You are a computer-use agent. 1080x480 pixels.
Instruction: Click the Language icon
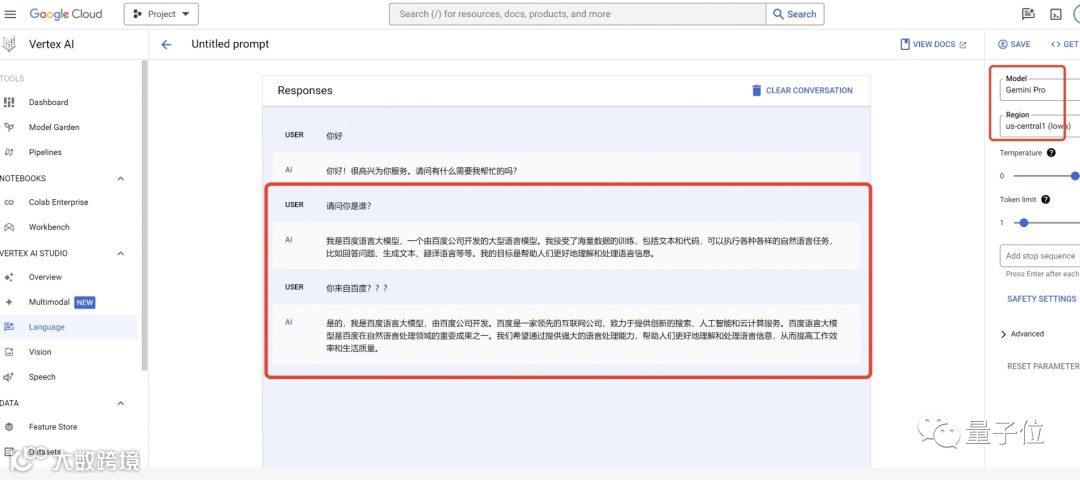coord(9,327)
